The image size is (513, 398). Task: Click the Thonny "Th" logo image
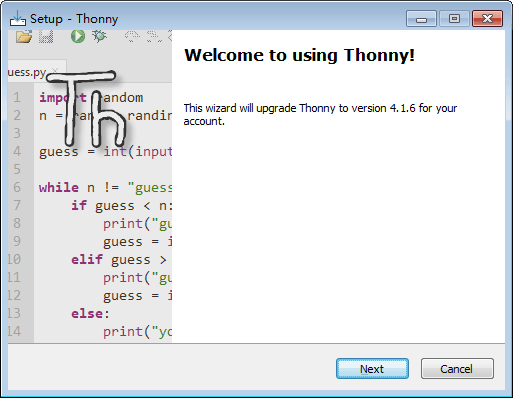(87, 108)
